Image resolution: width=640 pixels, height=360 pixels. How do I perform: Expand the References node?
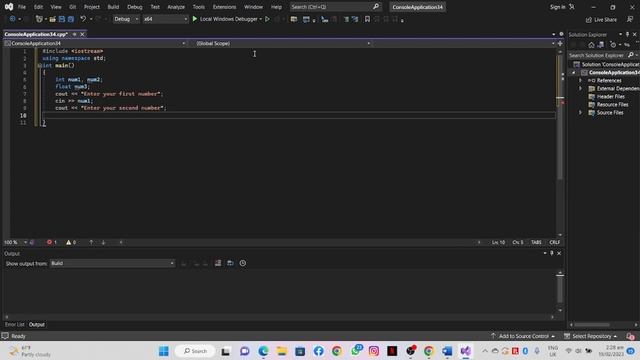pos(580,80)
